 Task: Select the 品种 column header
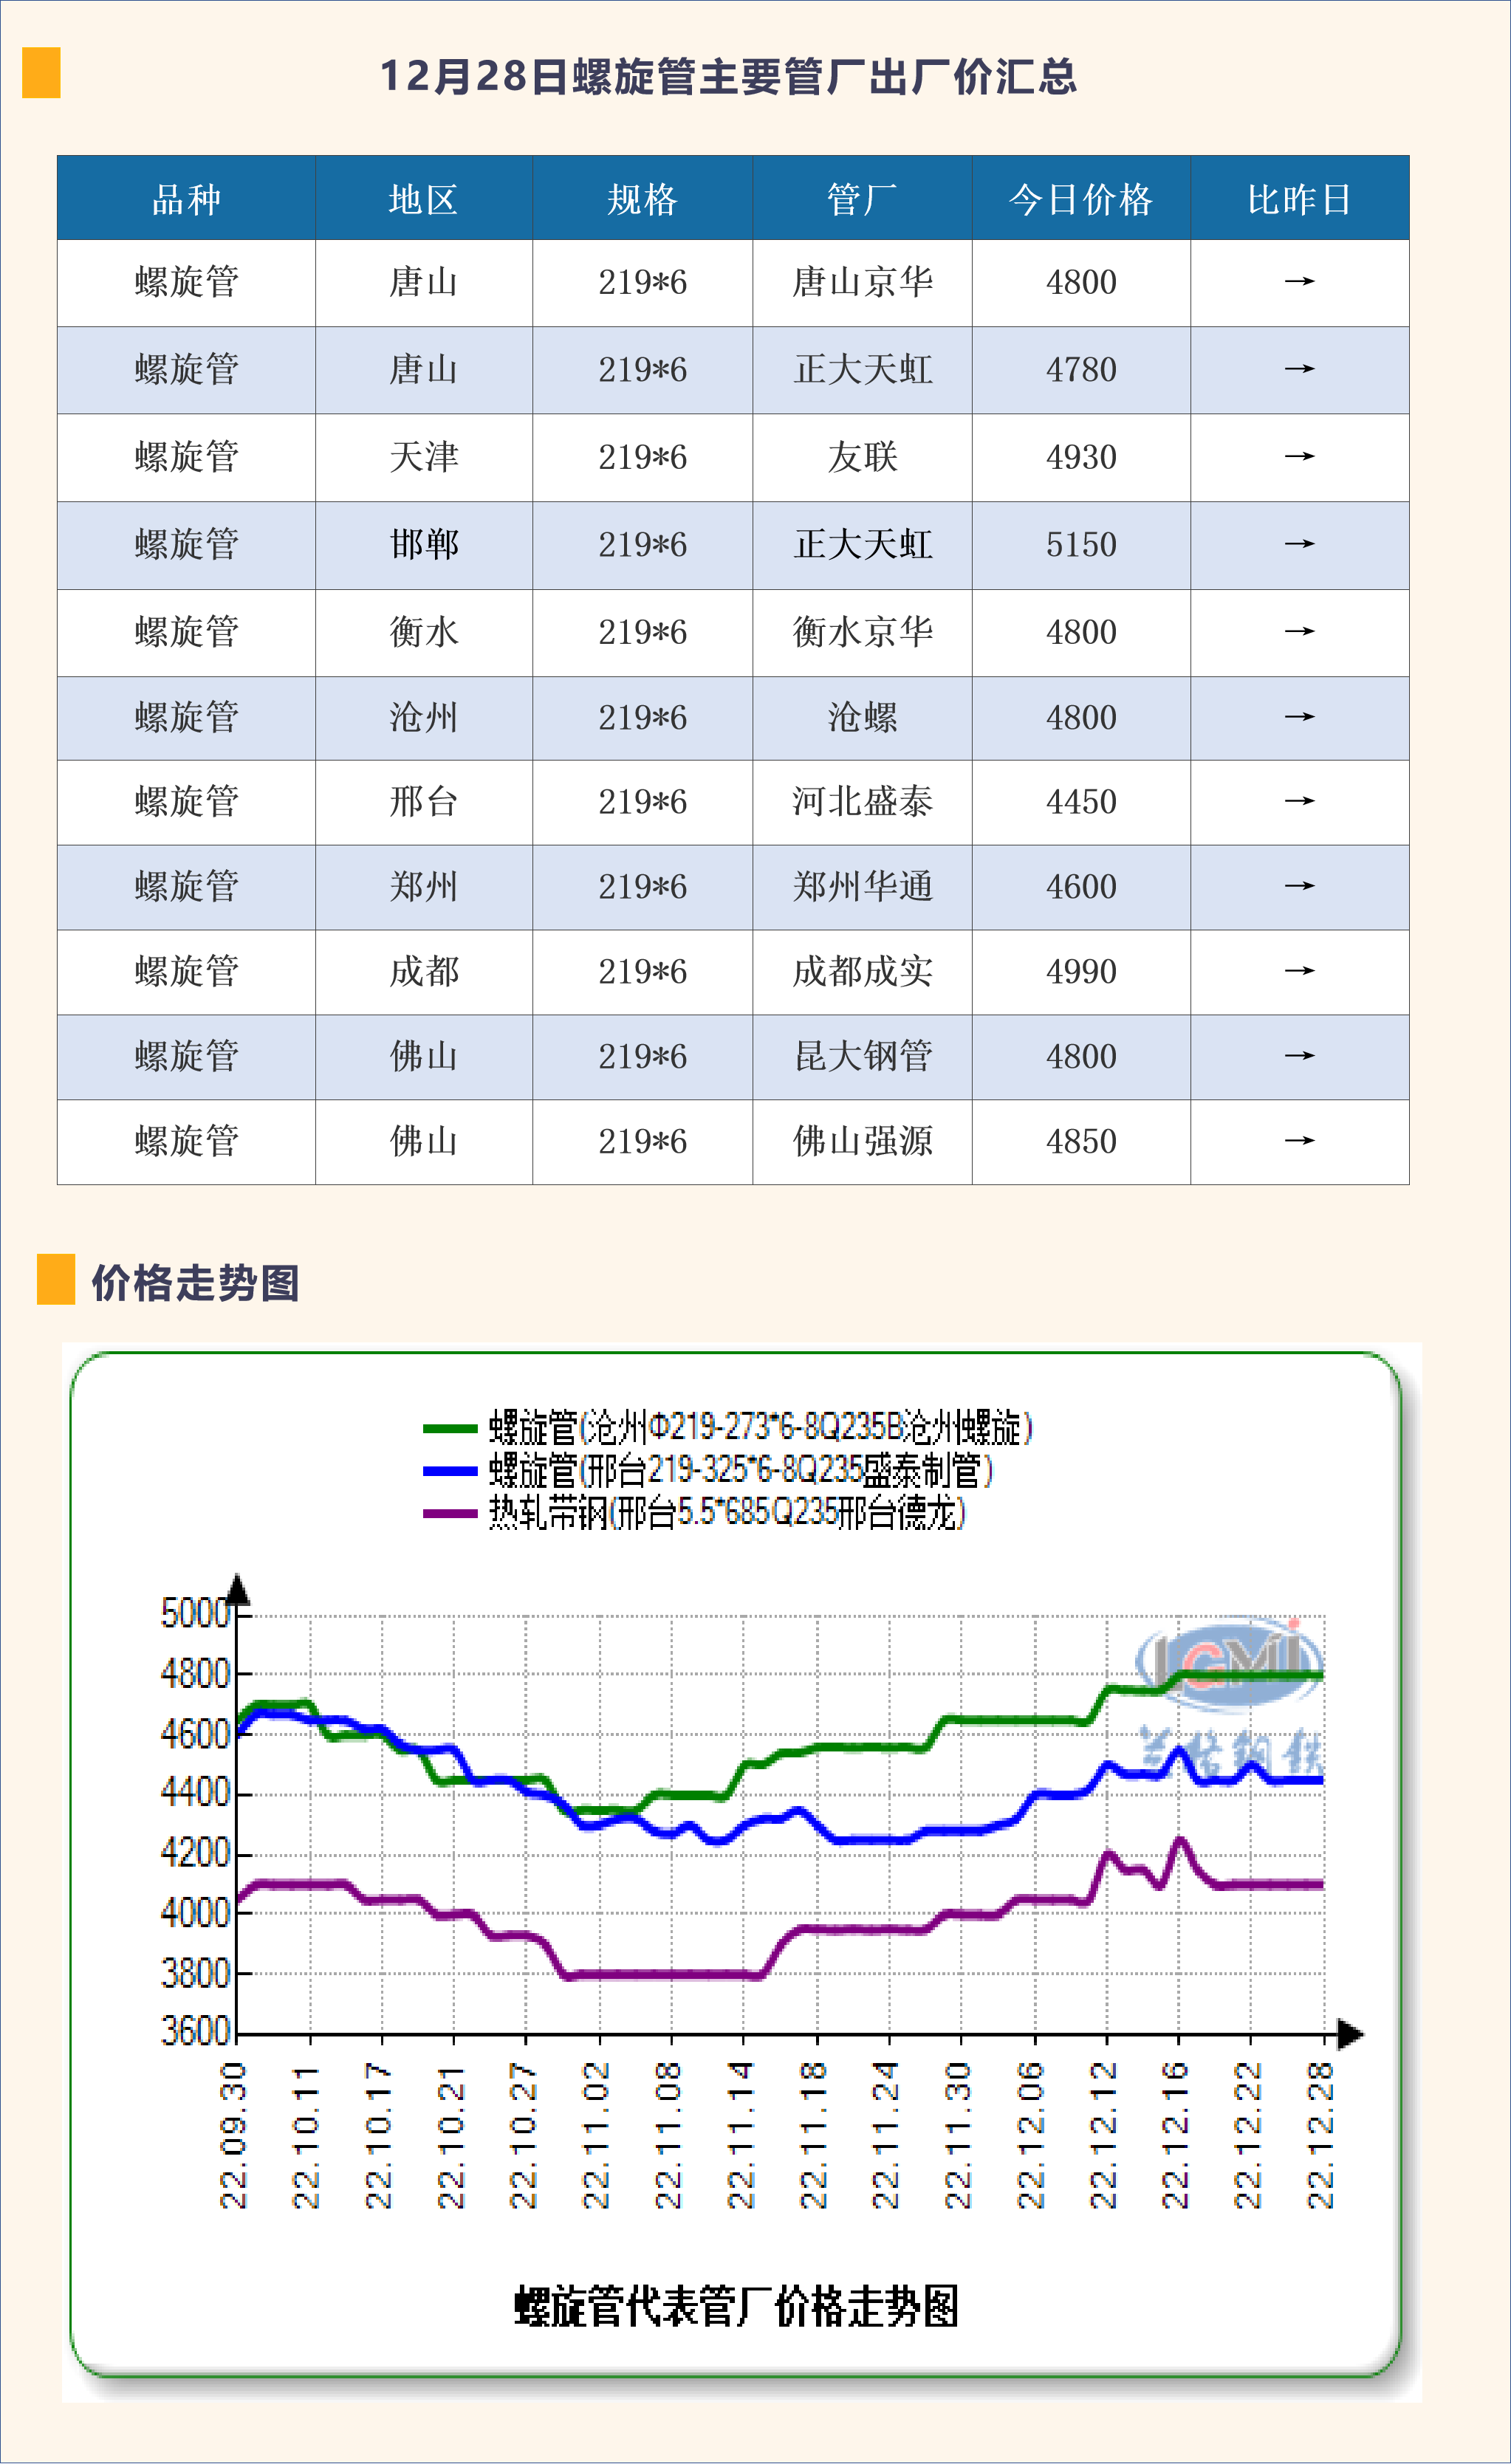186,199
